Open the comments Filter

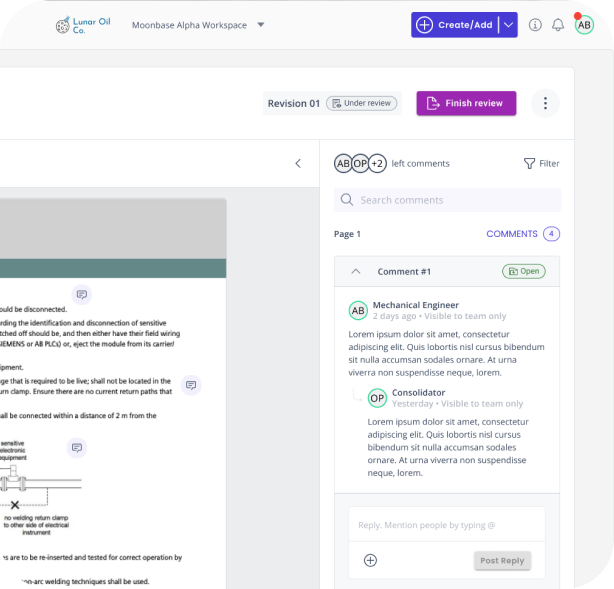click(x=542, y=163)
